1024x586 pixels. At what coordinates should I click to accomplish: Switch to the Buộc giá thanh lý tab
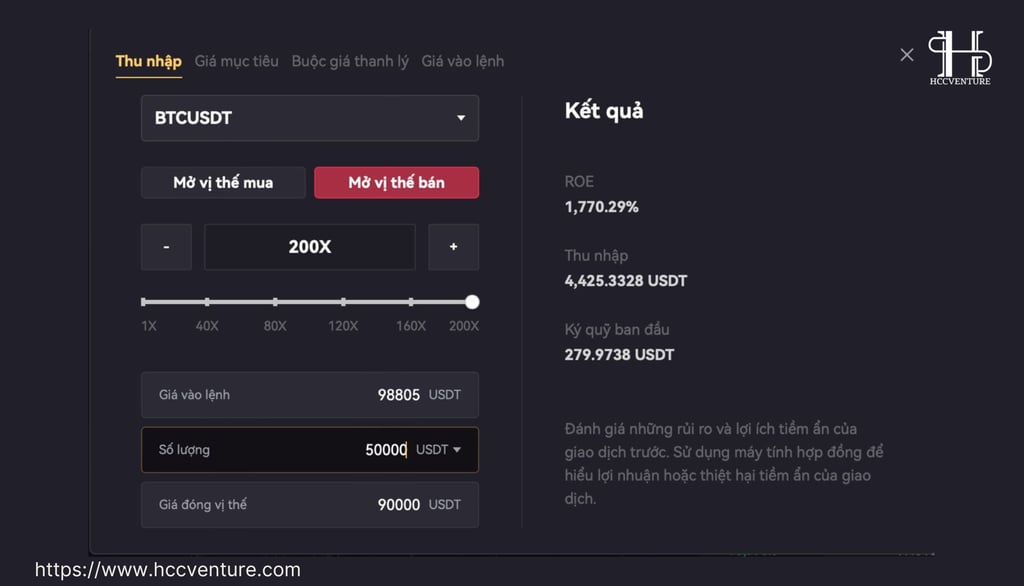350,61
